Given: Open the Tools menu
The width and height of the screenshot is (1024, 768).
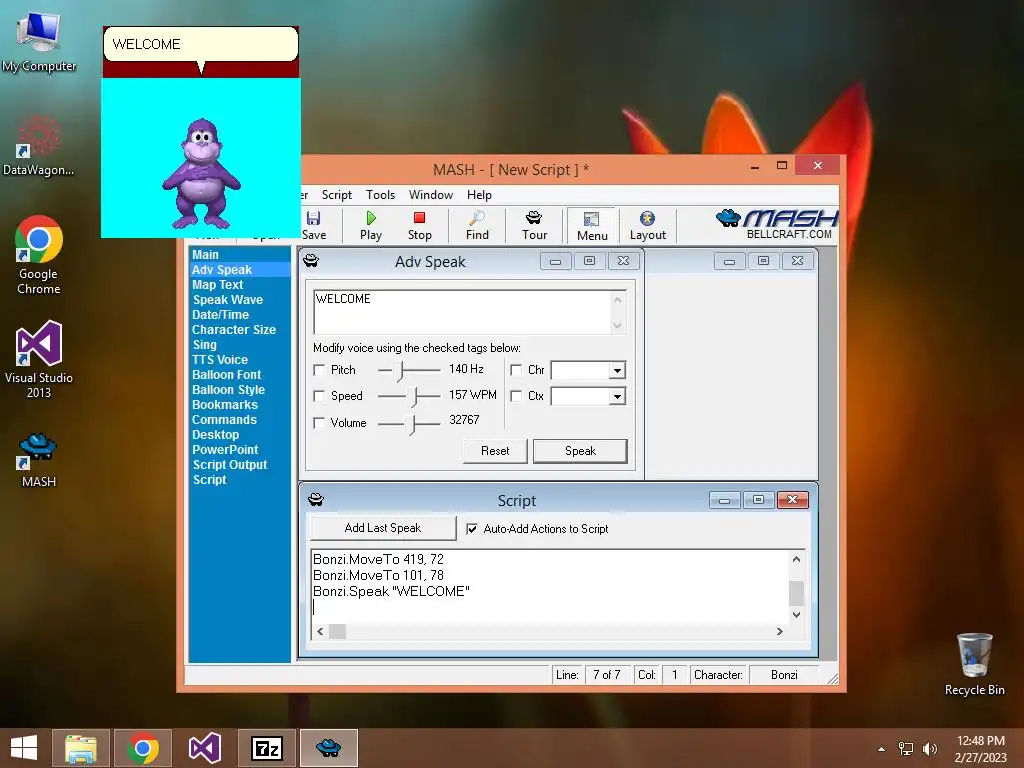Looking at the screenshot, I should [x=380, y=195].
